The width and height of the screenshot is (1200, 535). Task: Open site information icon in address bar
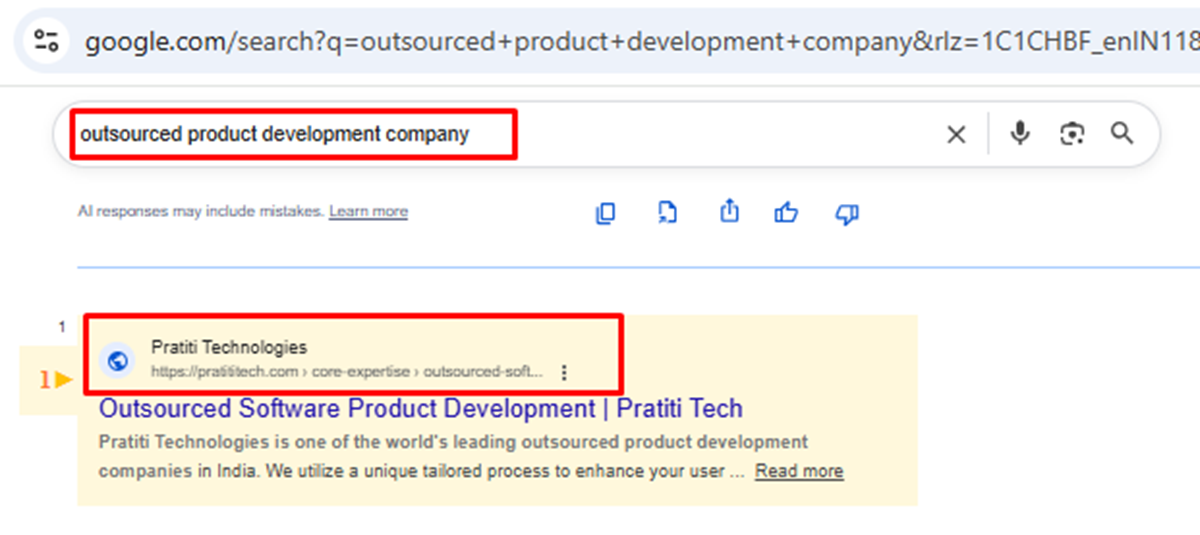[46, 41]
